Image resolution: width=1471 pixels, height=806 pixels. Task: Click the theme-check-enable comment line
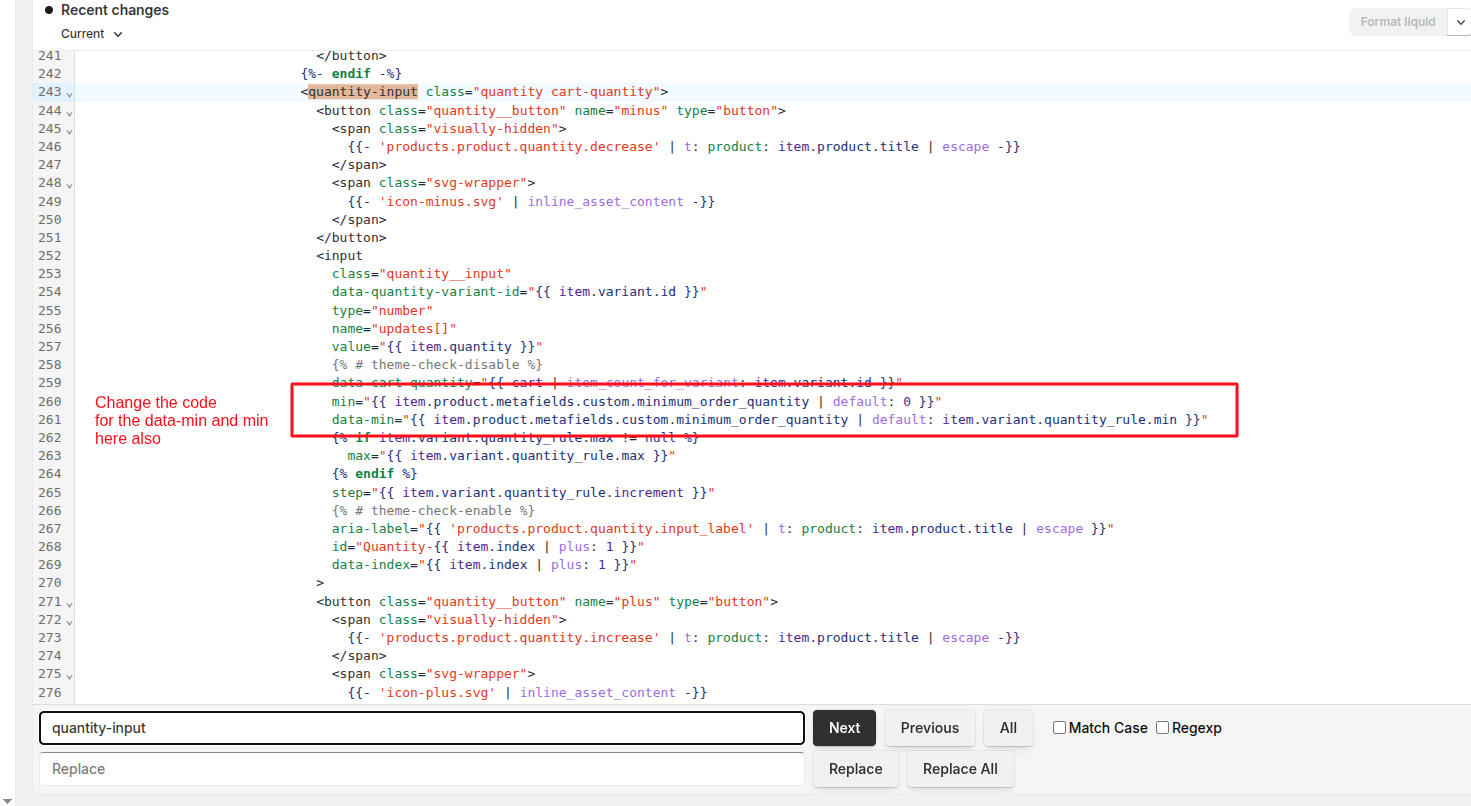pos(433,510)
